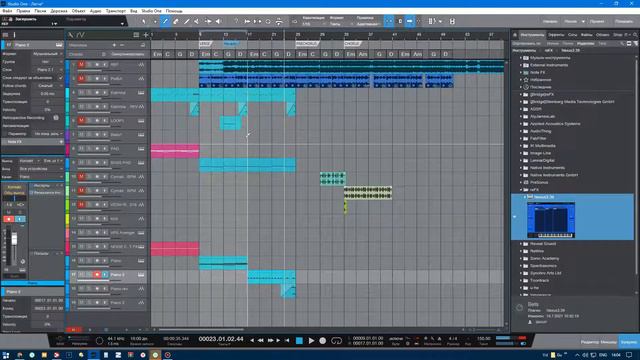This screenshot has width=640, height=360.
Task: Click the Проект button at the top right
Action: (x=597, y=21)
